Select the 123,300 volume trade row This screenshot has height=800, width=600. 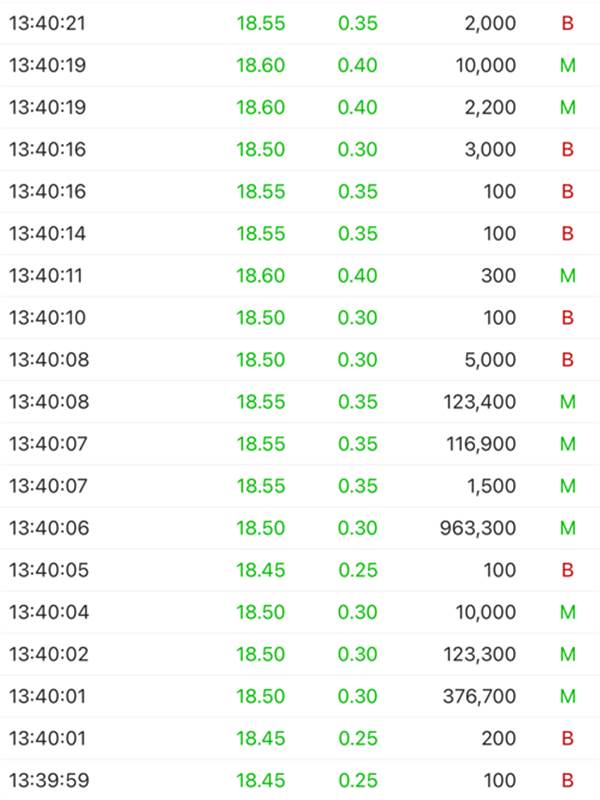tap(300, 653)
